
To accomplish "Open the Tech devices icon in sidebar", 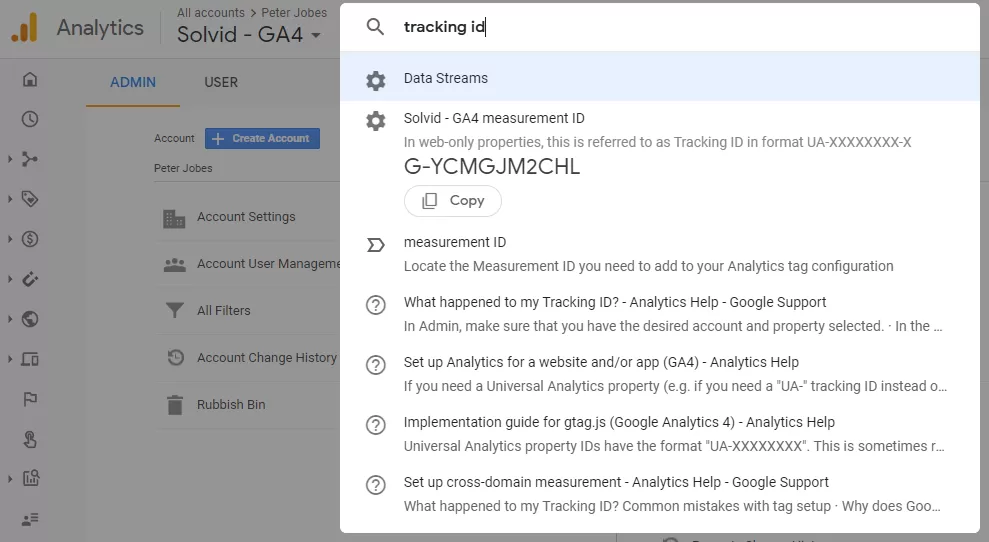I will point(30,359).
